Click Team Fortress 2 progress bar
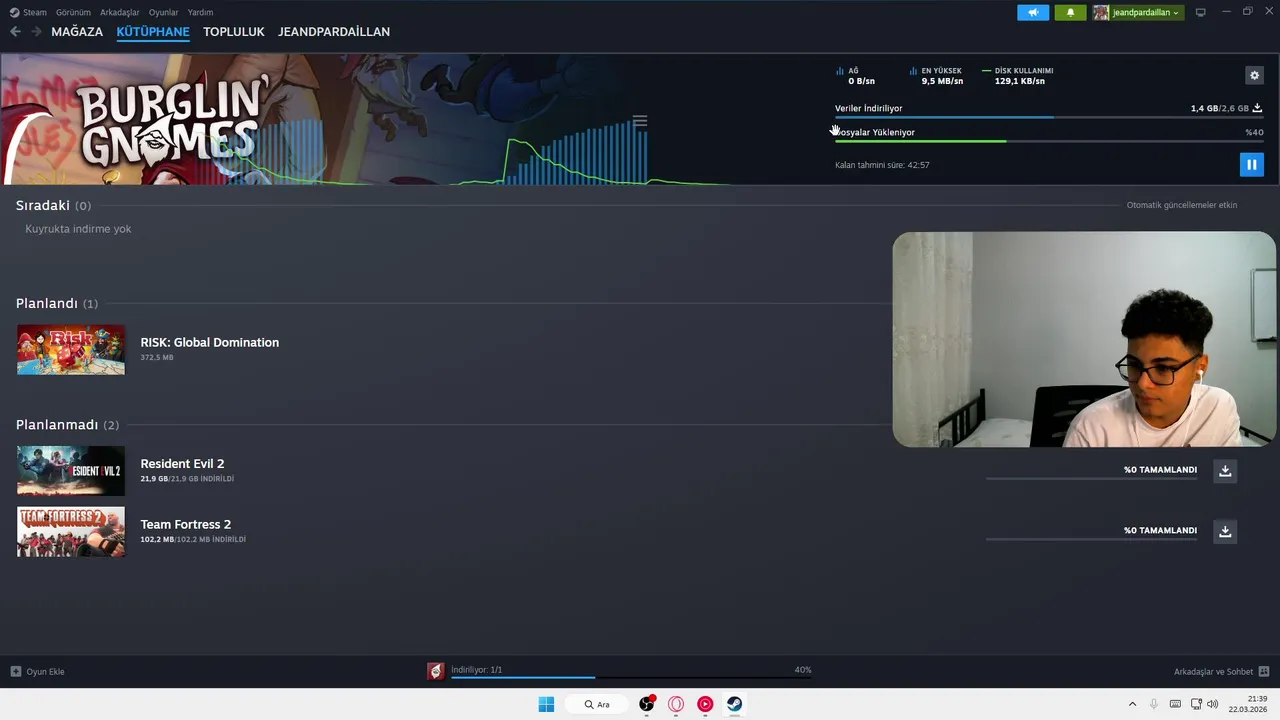1280x720 pixels. coord(1091,540)
